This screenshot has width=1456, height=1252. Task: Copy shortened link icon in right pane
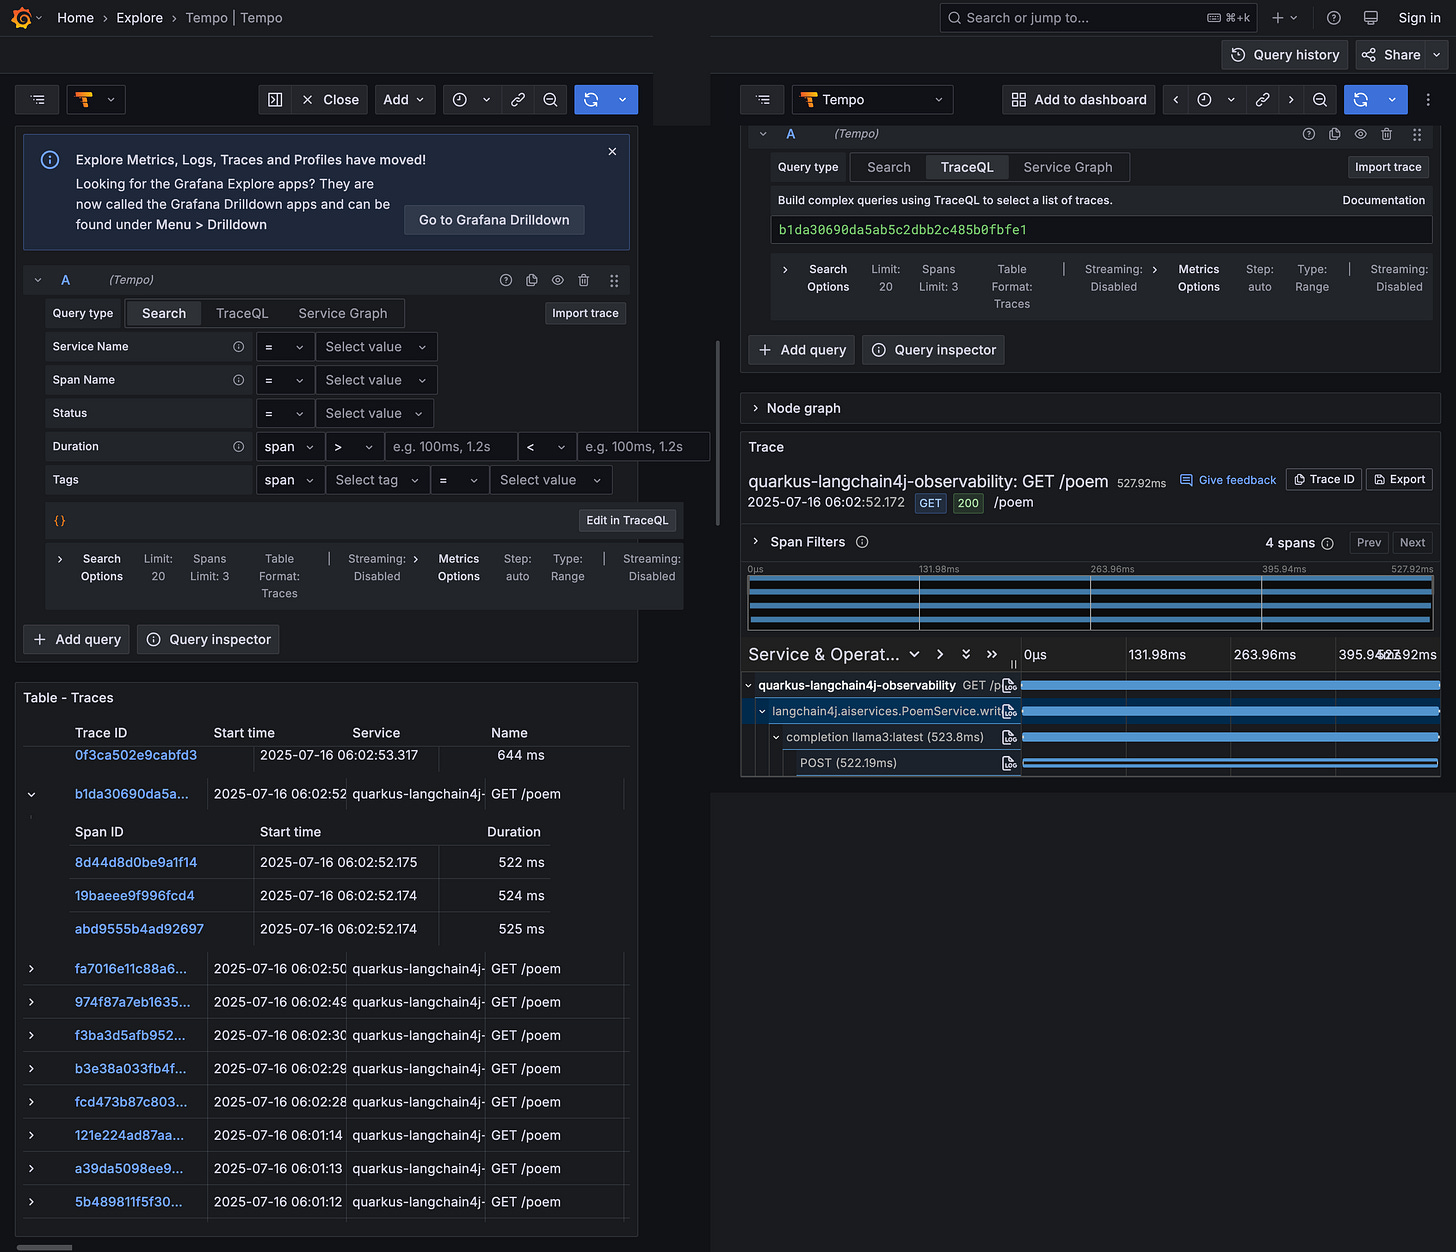click(1262, 100)
